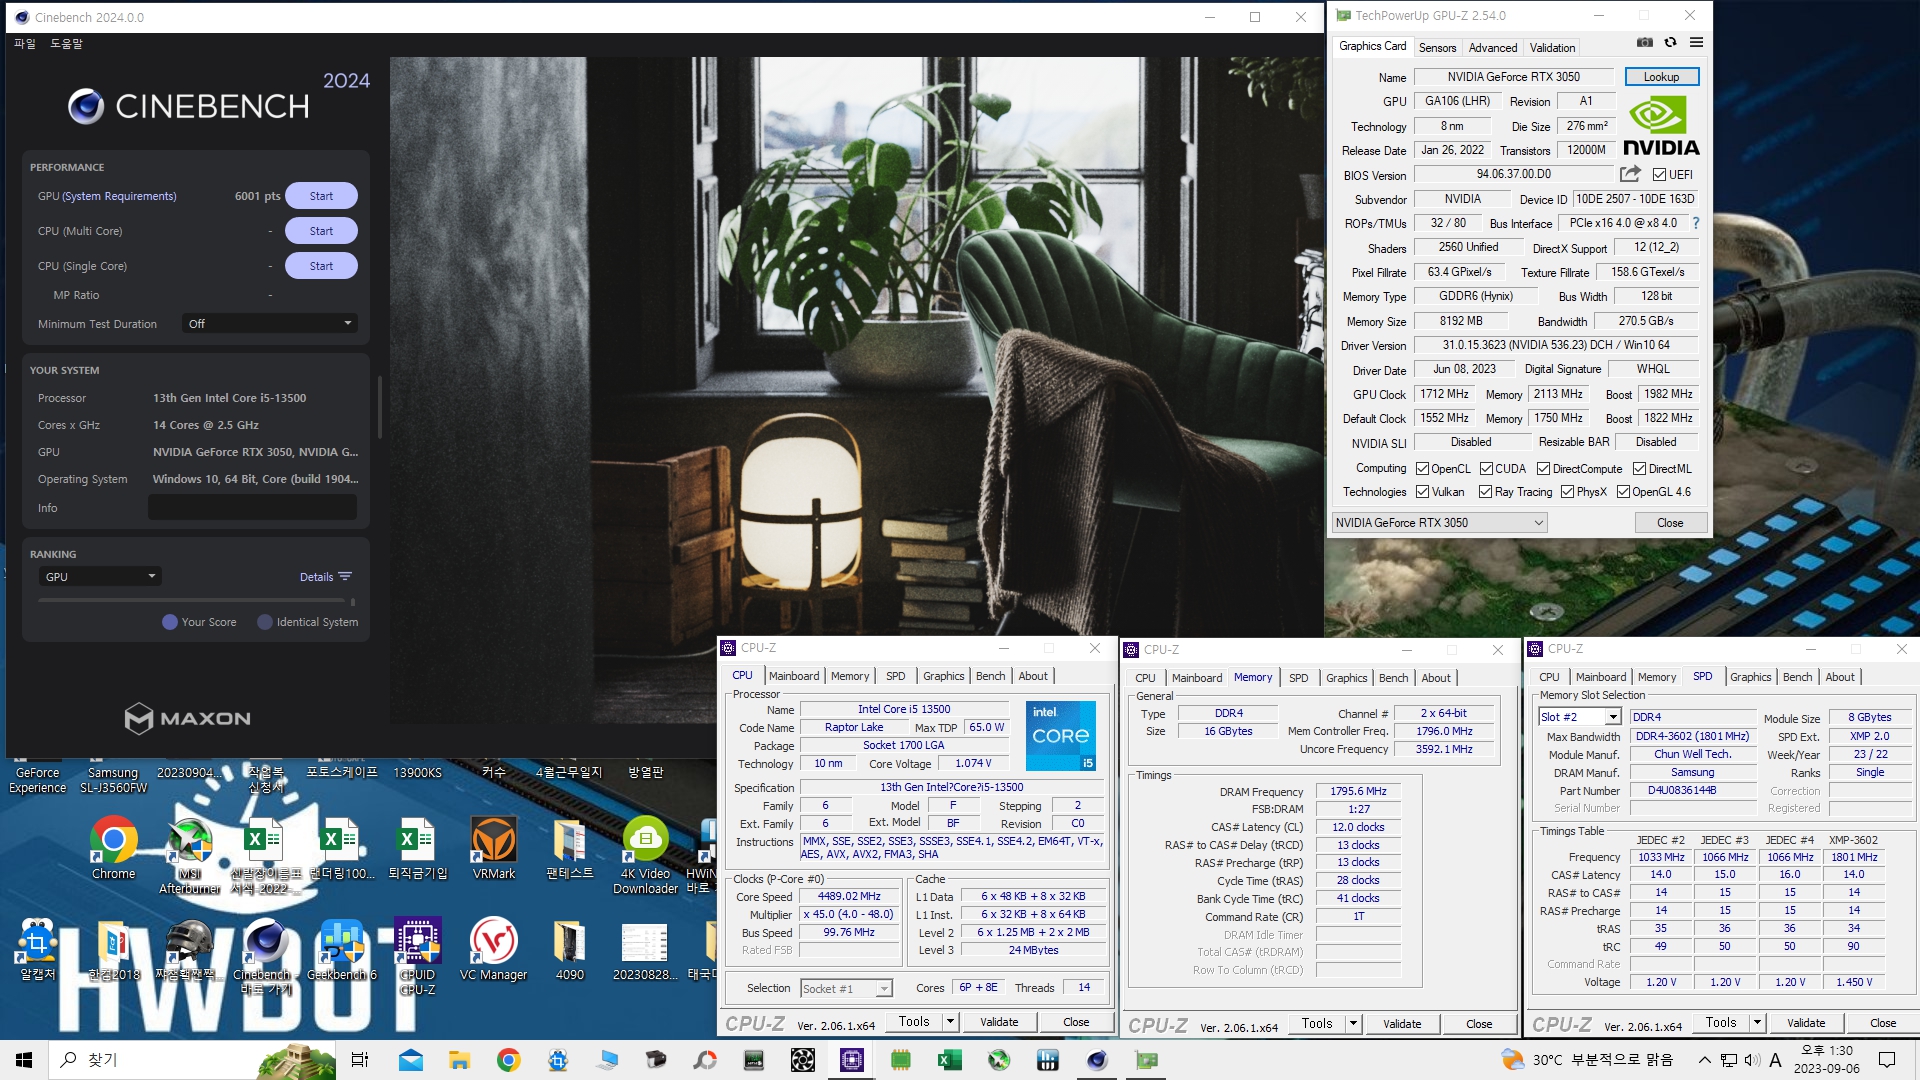Viewport: 1920px width, 1080px height.
Task: Open Ranking GPU dropdown in Cinebench
Action: pos(100,577)
